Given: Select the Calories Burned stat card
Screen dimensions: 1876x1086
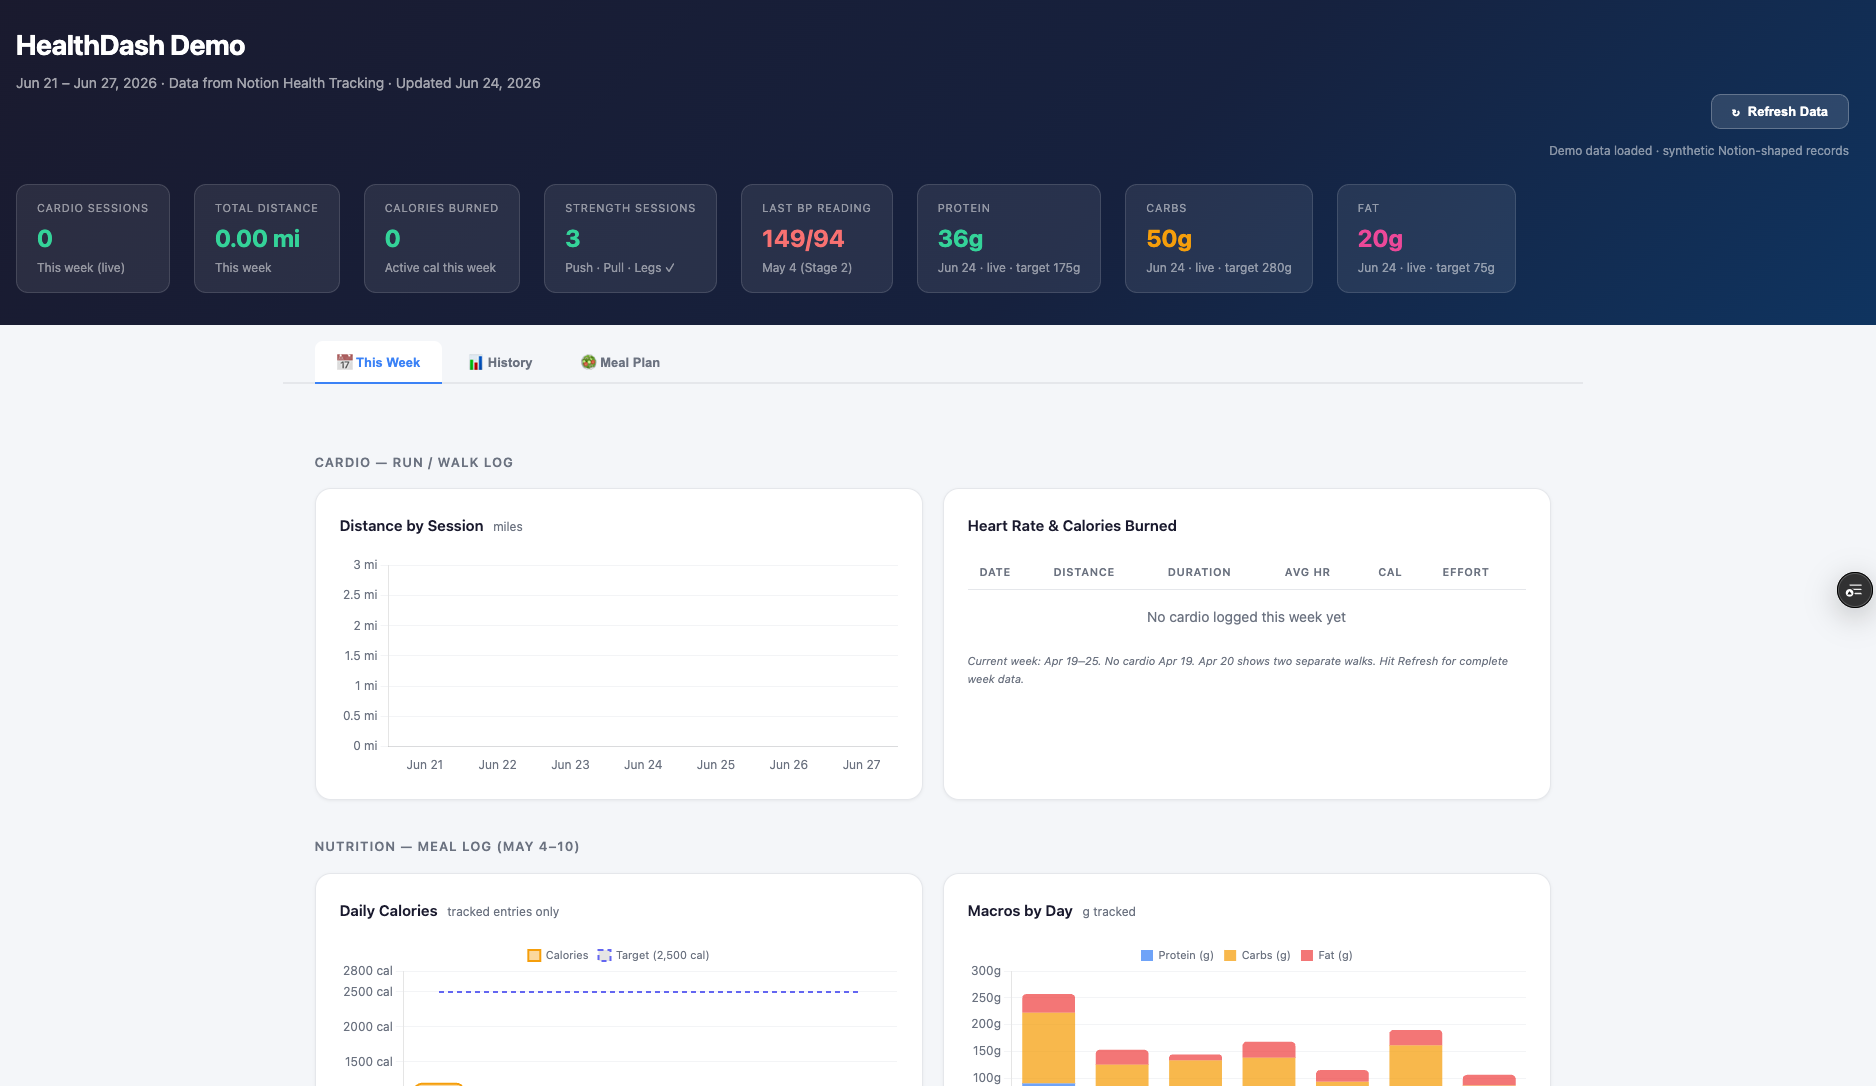Looking at the screenshot, I should [442, 238].
